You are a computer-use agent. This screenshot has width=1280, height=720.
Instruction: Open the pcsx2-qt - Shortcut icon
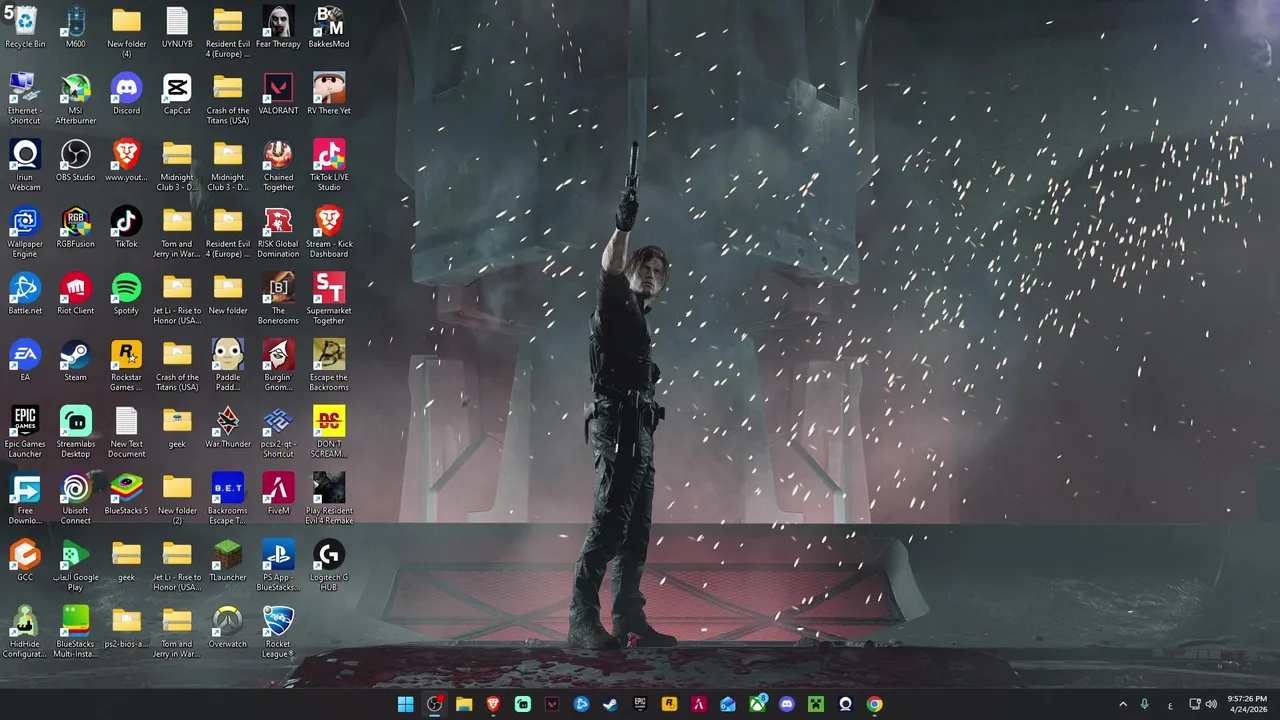click(278, 432)
